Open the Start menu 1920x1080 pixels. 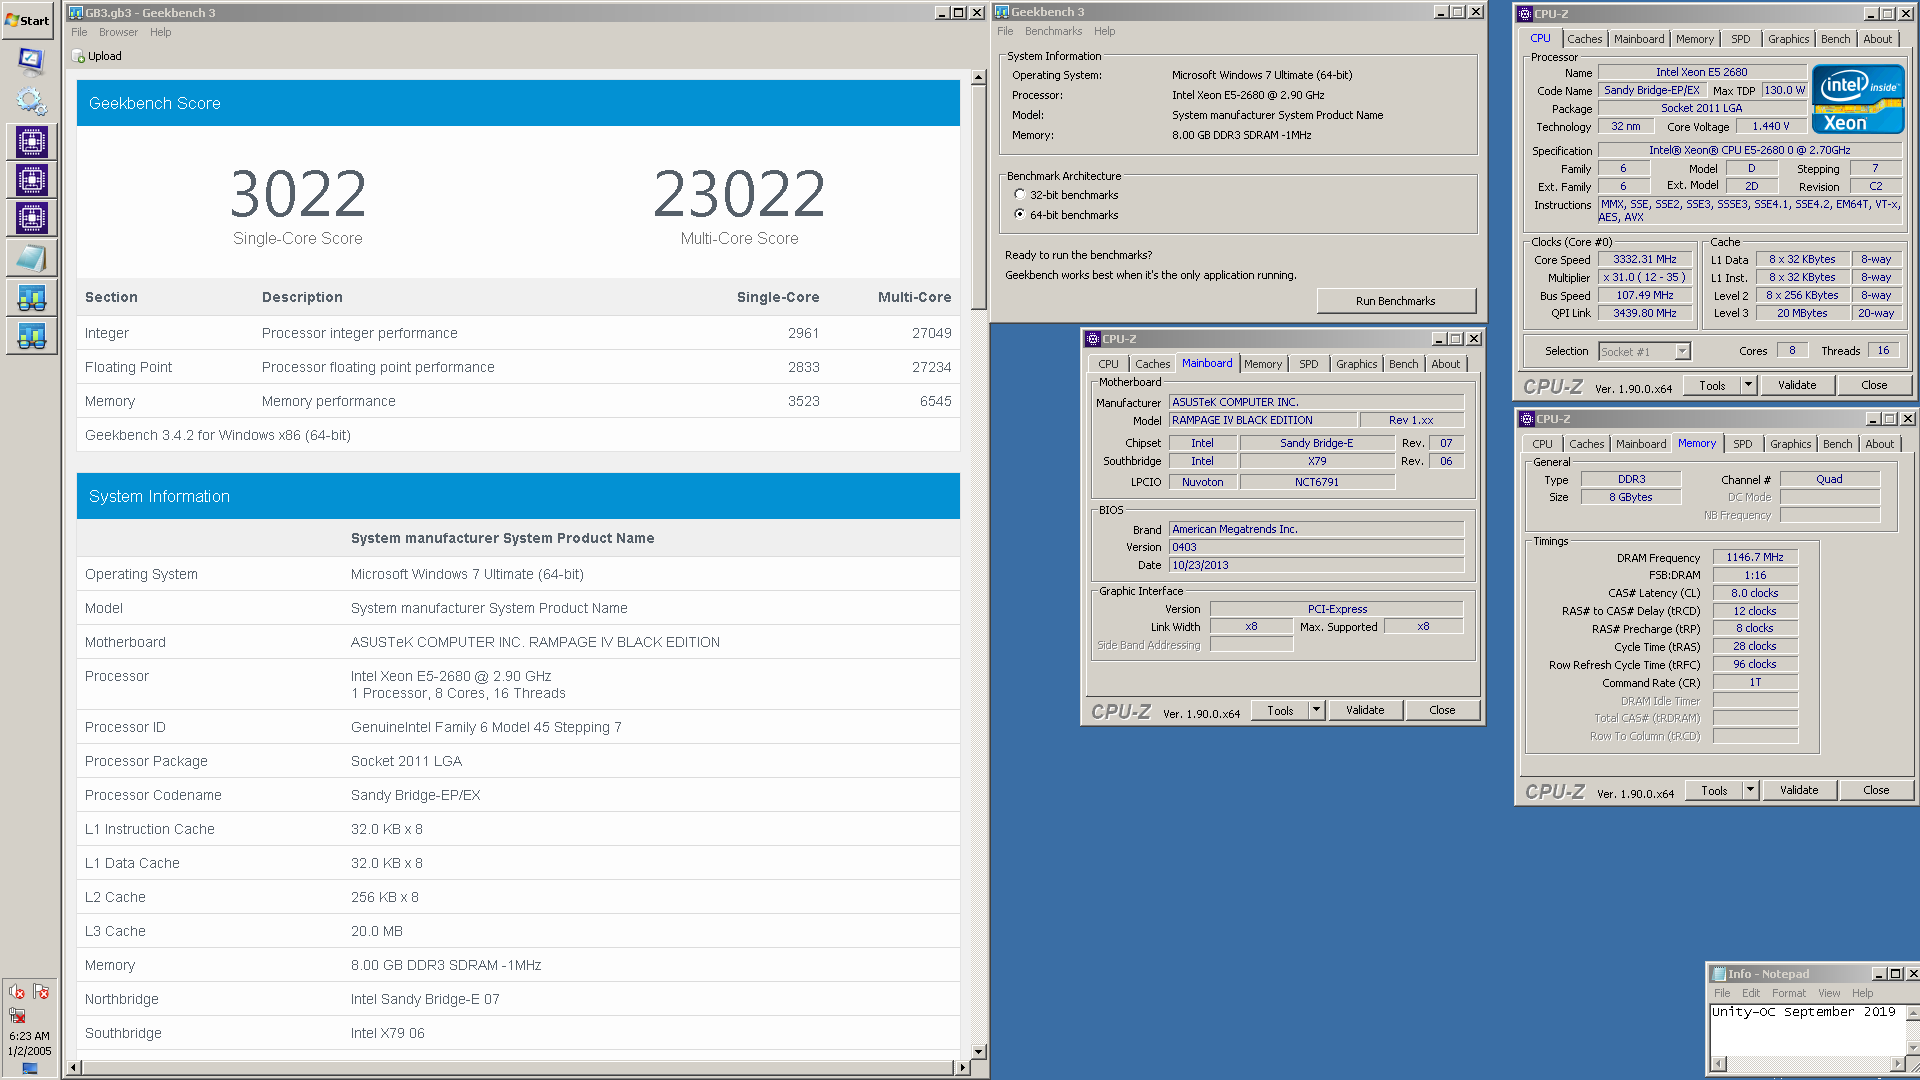click(x=28, y=20)
